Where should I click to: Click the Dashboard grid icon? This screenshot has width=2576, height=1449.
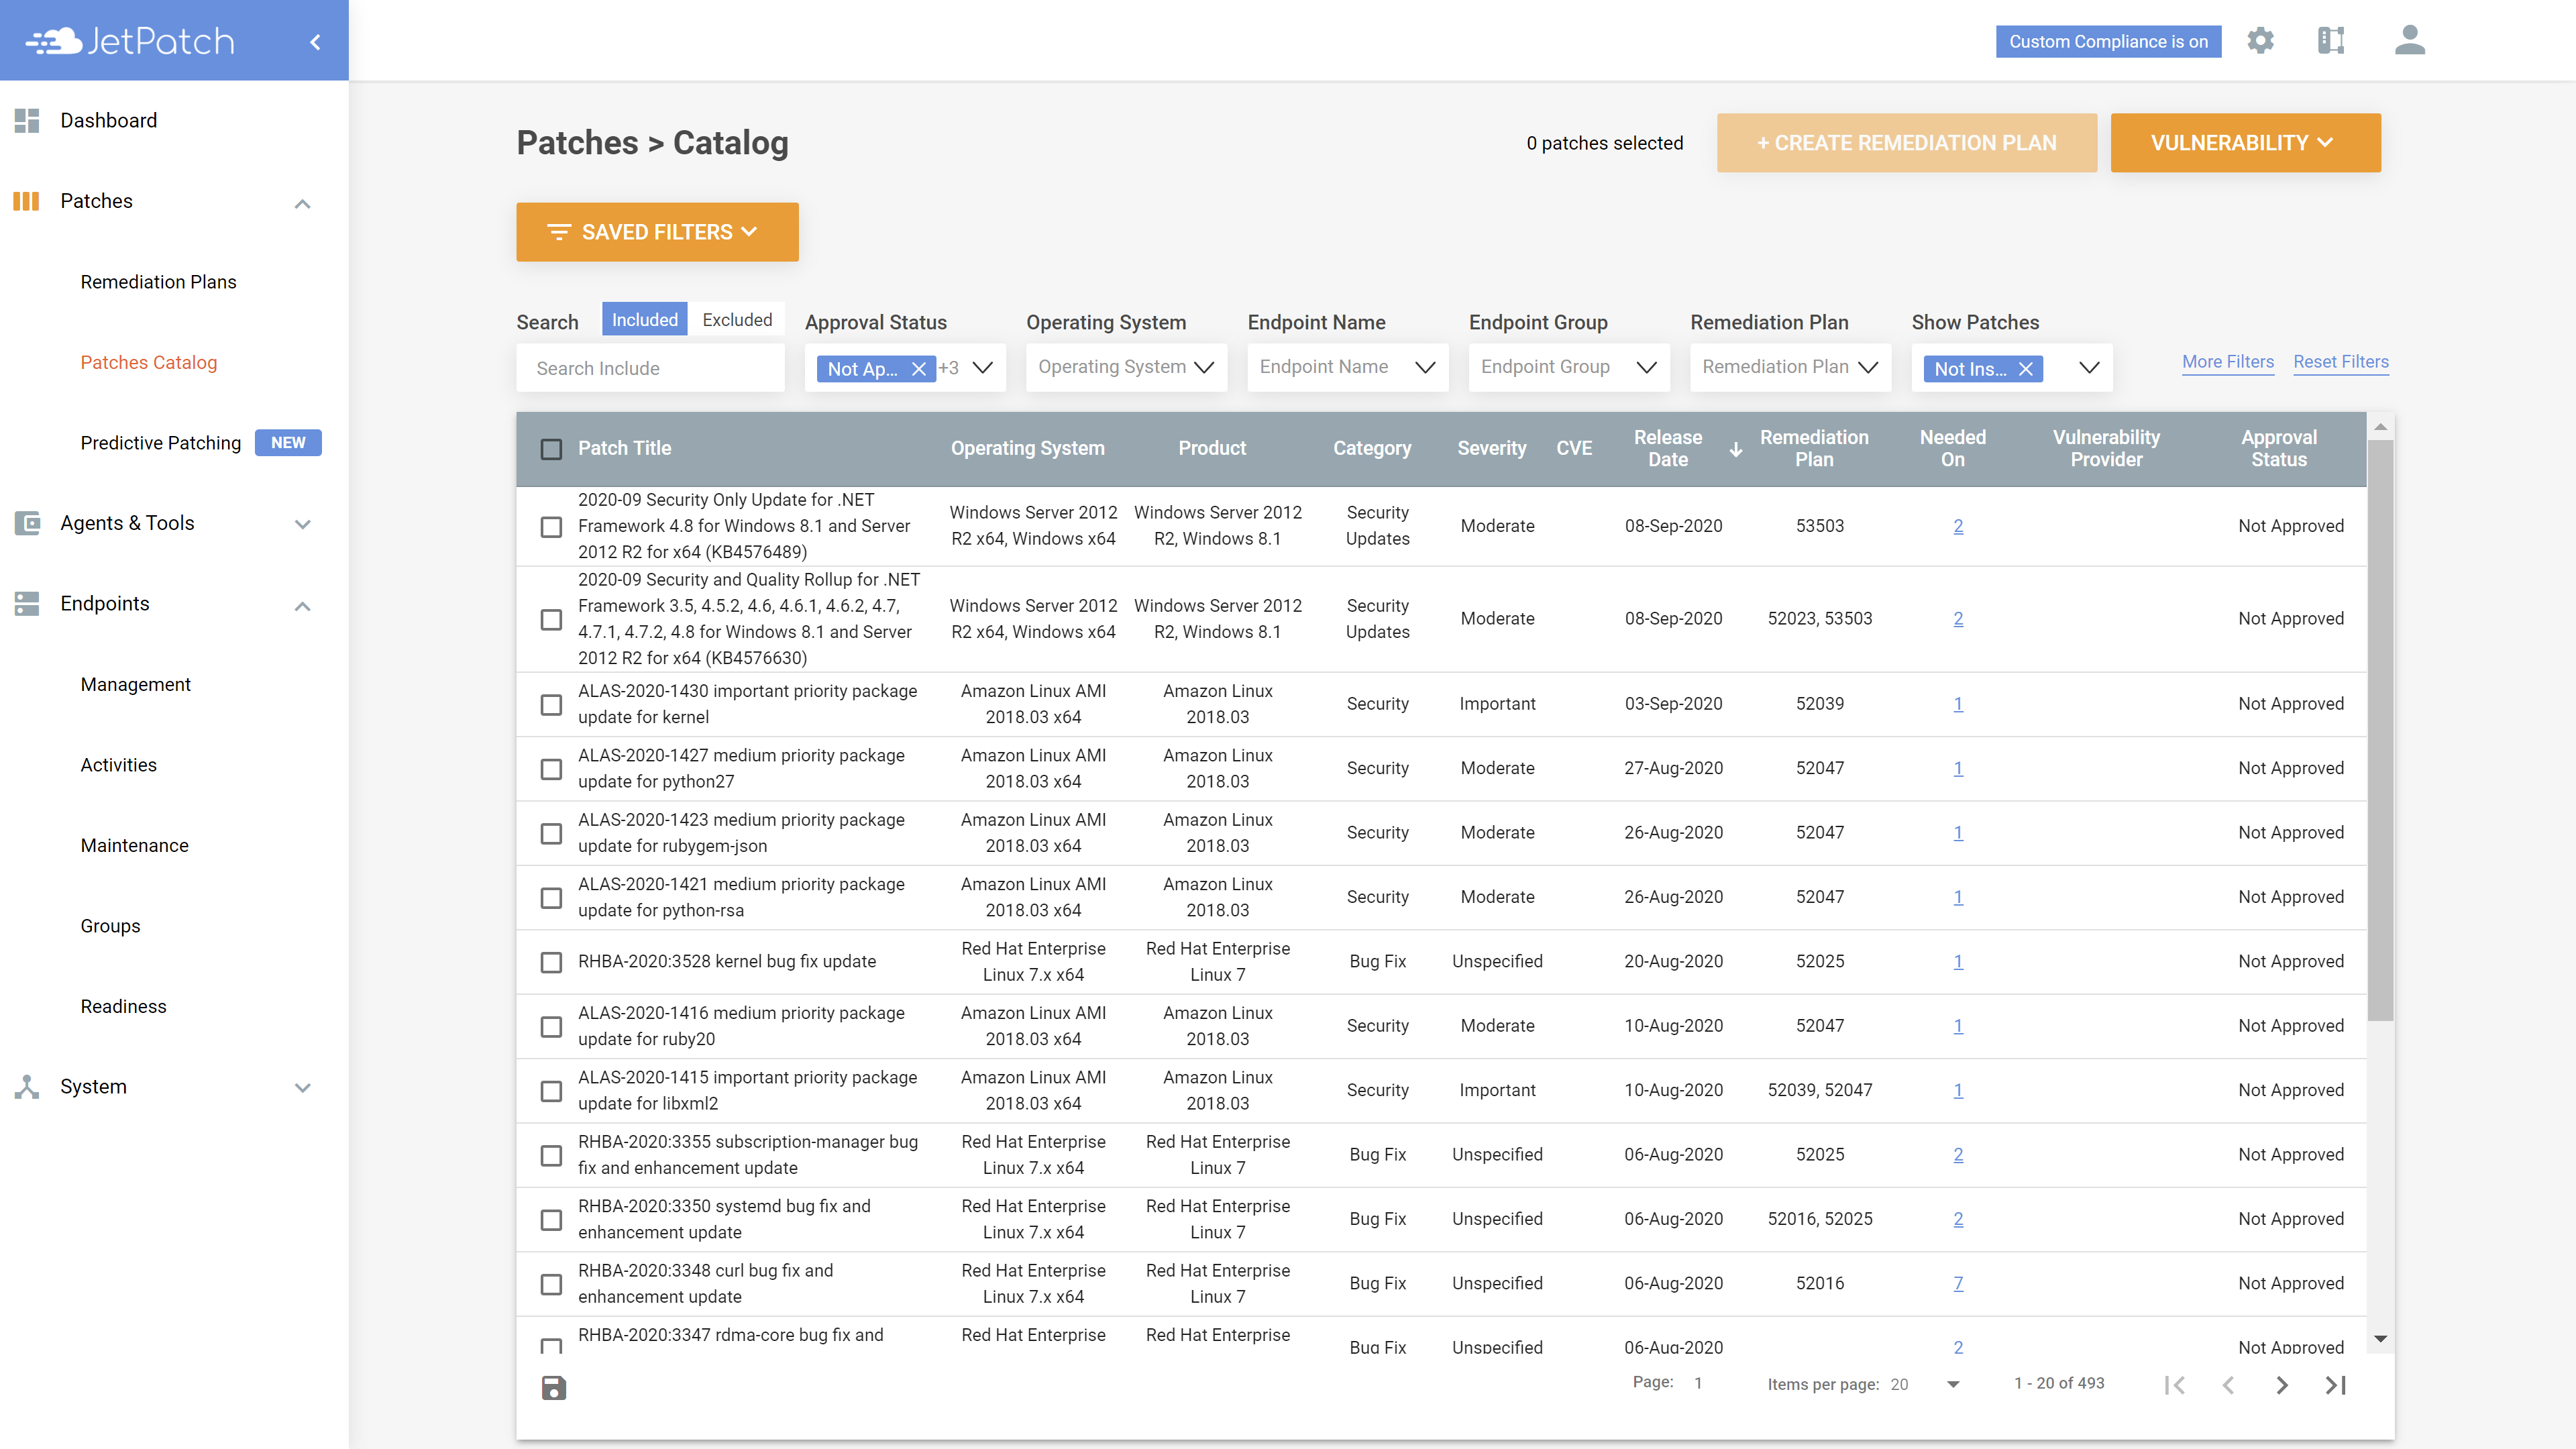[27, 121]
